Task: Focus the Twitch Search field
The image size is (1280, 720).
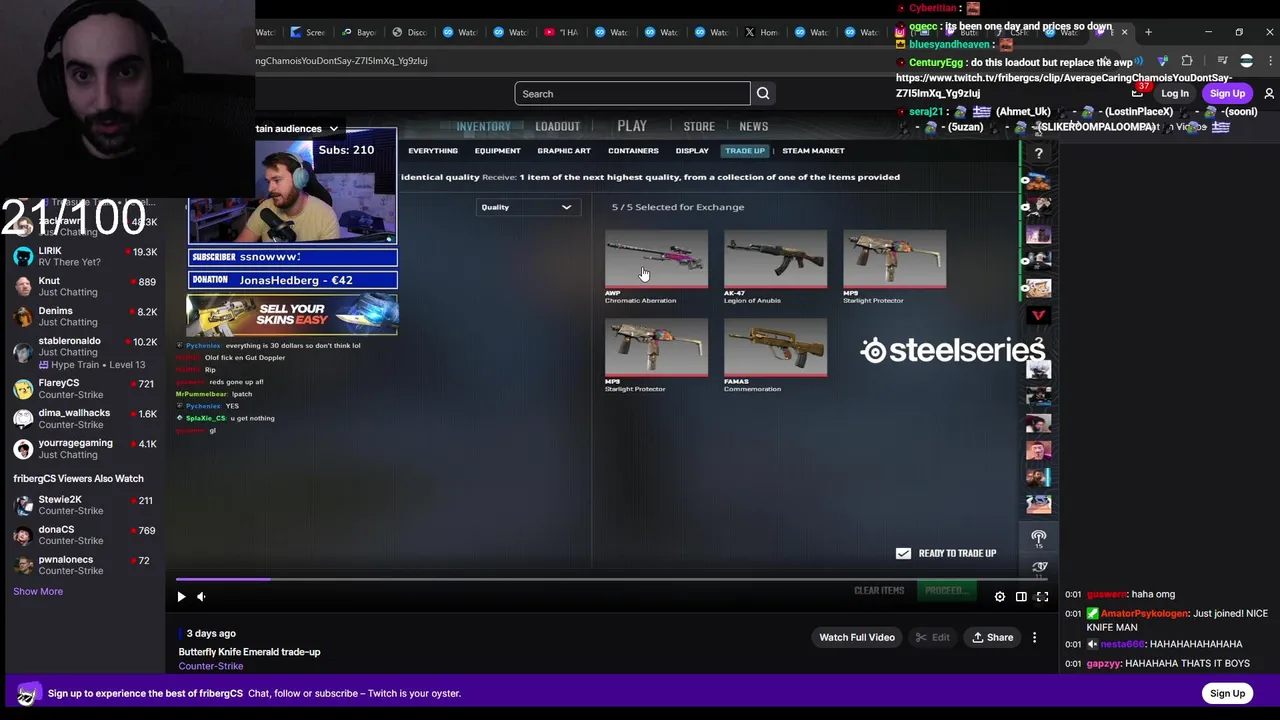Action: coord(632,94)
